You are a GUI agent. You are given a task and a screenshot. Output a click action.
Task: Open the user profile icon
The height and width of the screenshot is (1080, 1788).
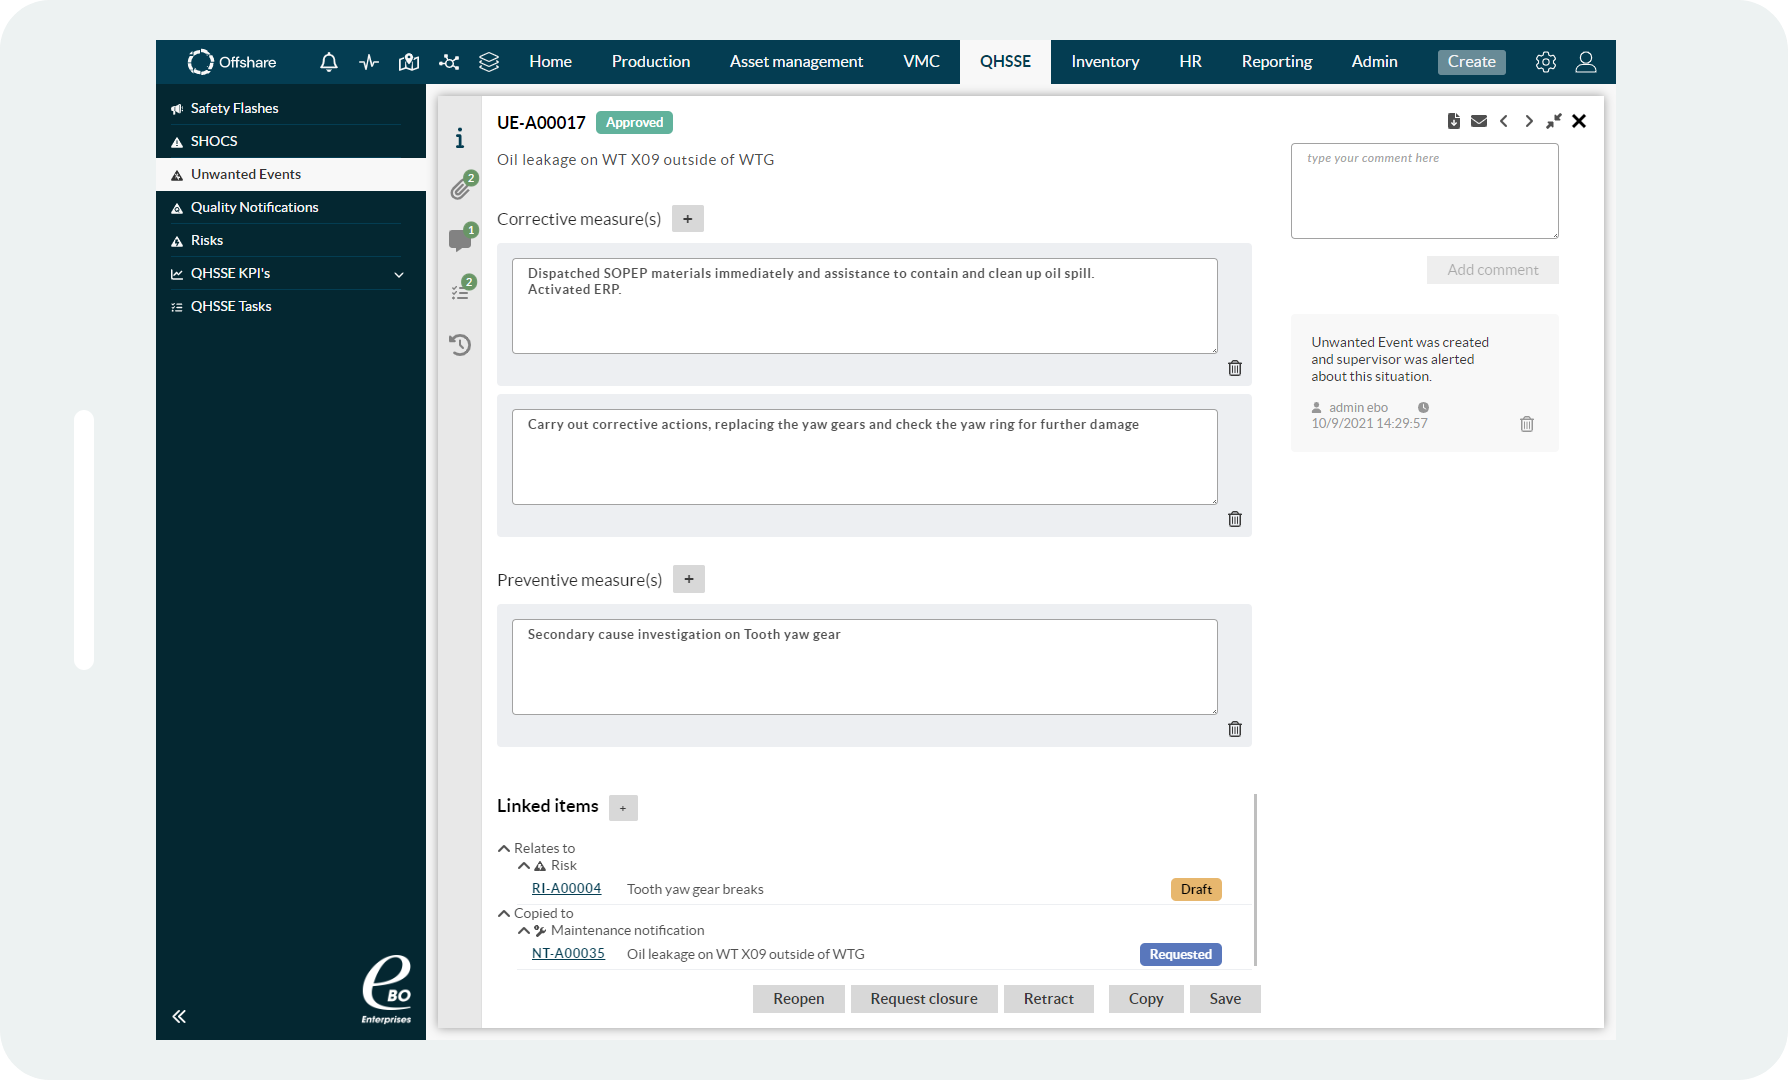(1586, 62)
